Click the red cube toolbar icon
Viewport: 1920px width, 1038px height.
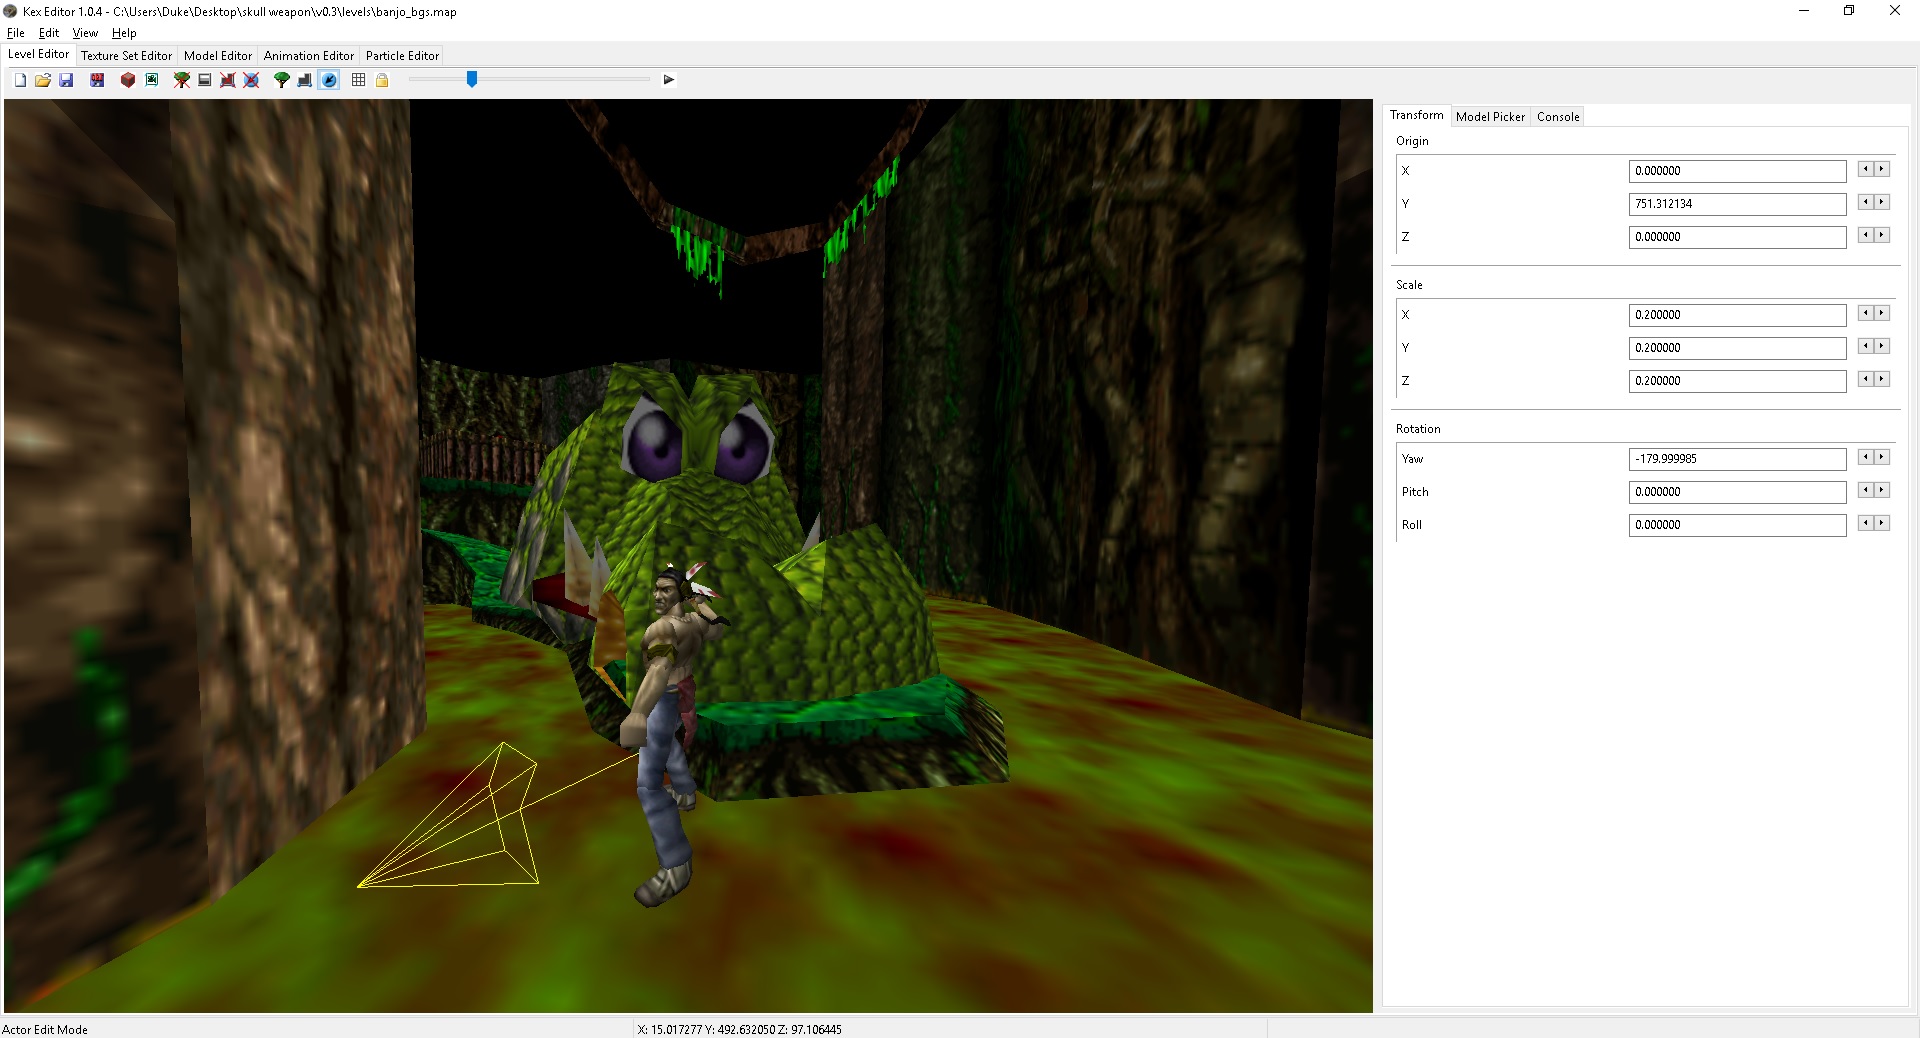128,80
